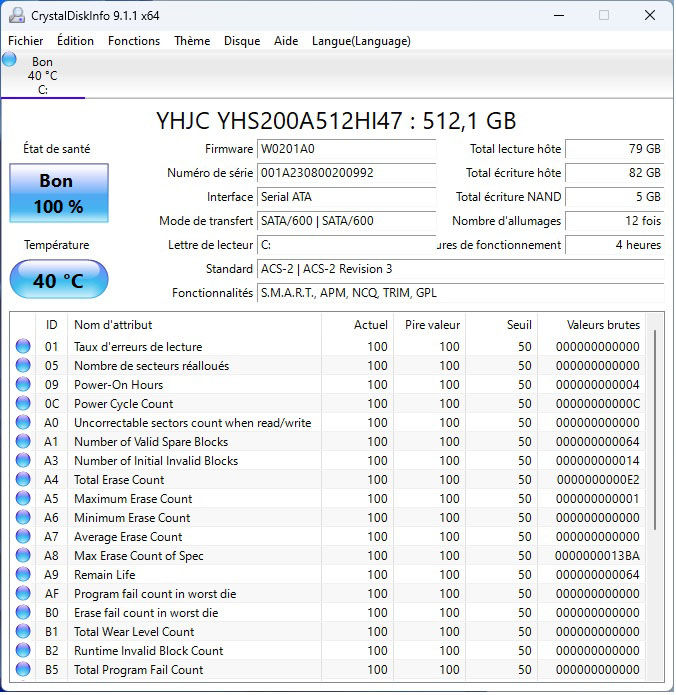Select the C: disk tab showing Bon 40 °C
Screen dimensions: 676x695
[43, 75]
